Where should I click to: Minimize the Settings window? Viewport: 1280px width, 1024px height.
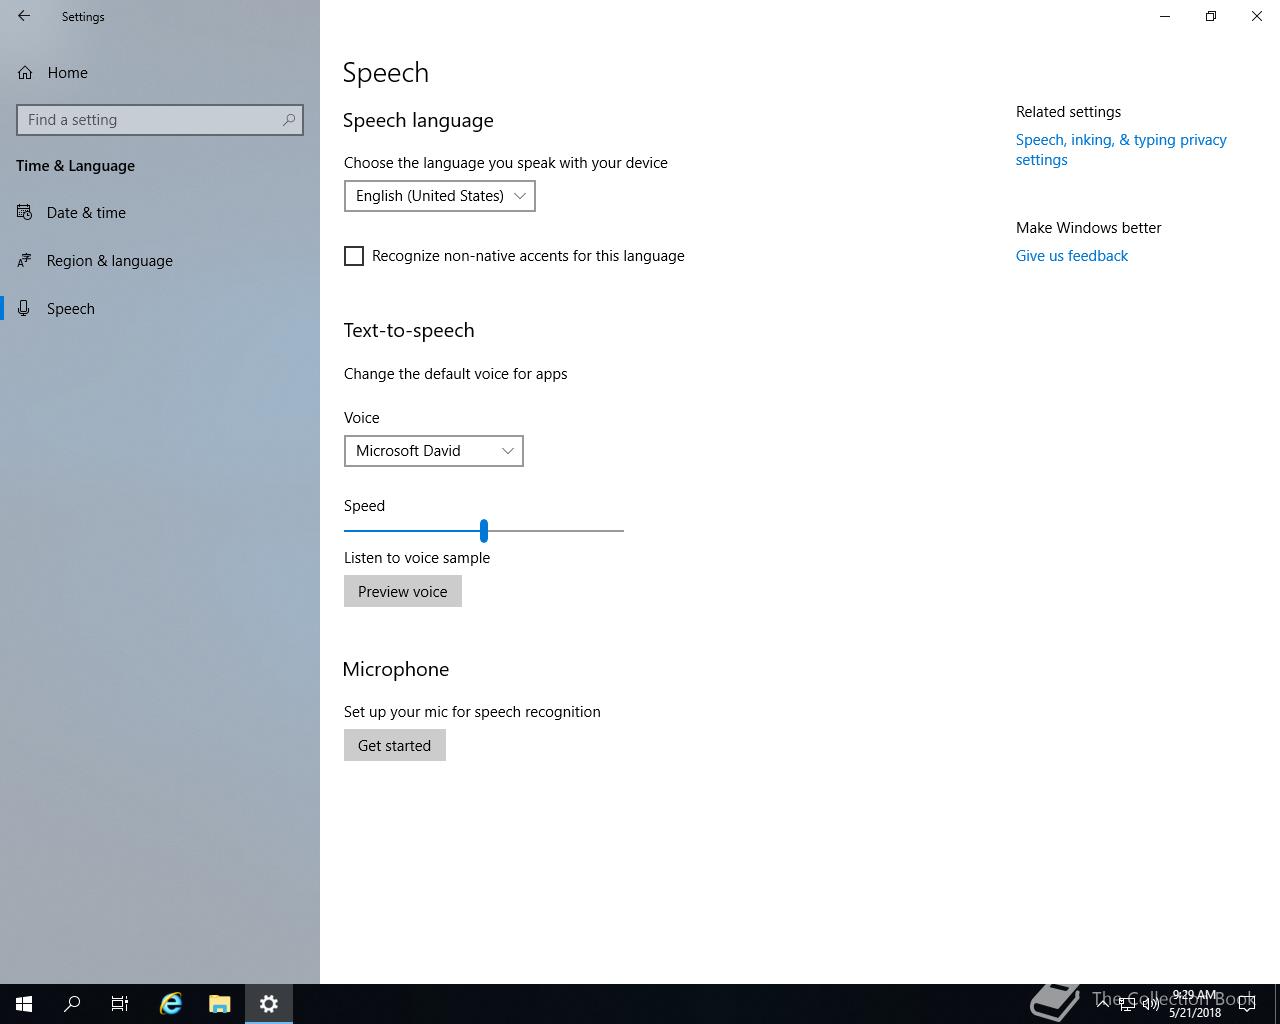tap(1165, 16)
